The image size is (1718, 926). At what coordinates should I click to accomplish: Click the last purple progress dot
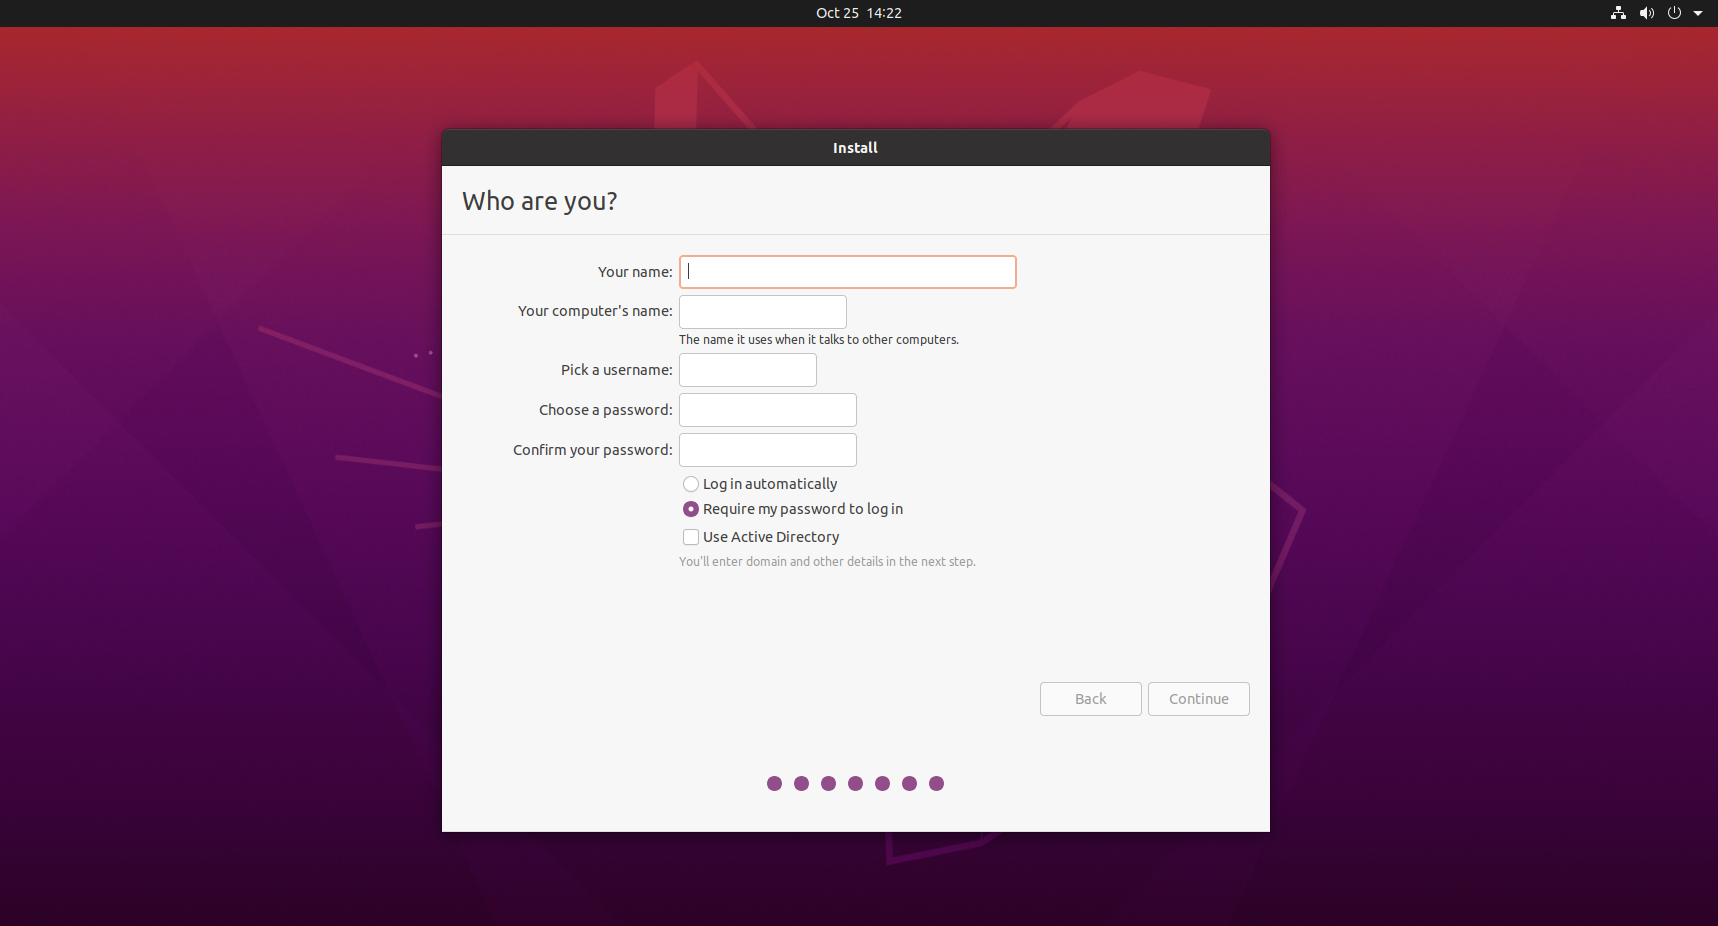pos(936,783)
